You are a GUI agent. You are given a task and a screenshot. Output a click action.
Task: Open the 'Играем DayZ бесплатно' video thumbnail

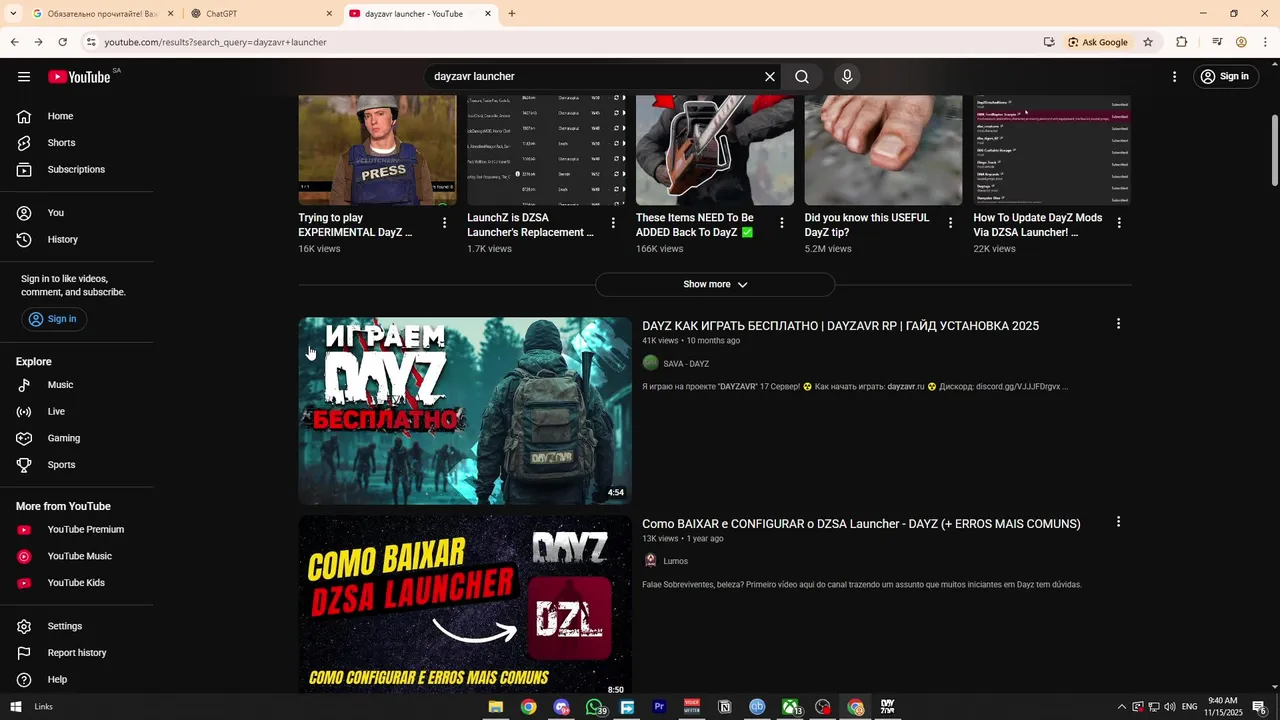pos(465,411)
